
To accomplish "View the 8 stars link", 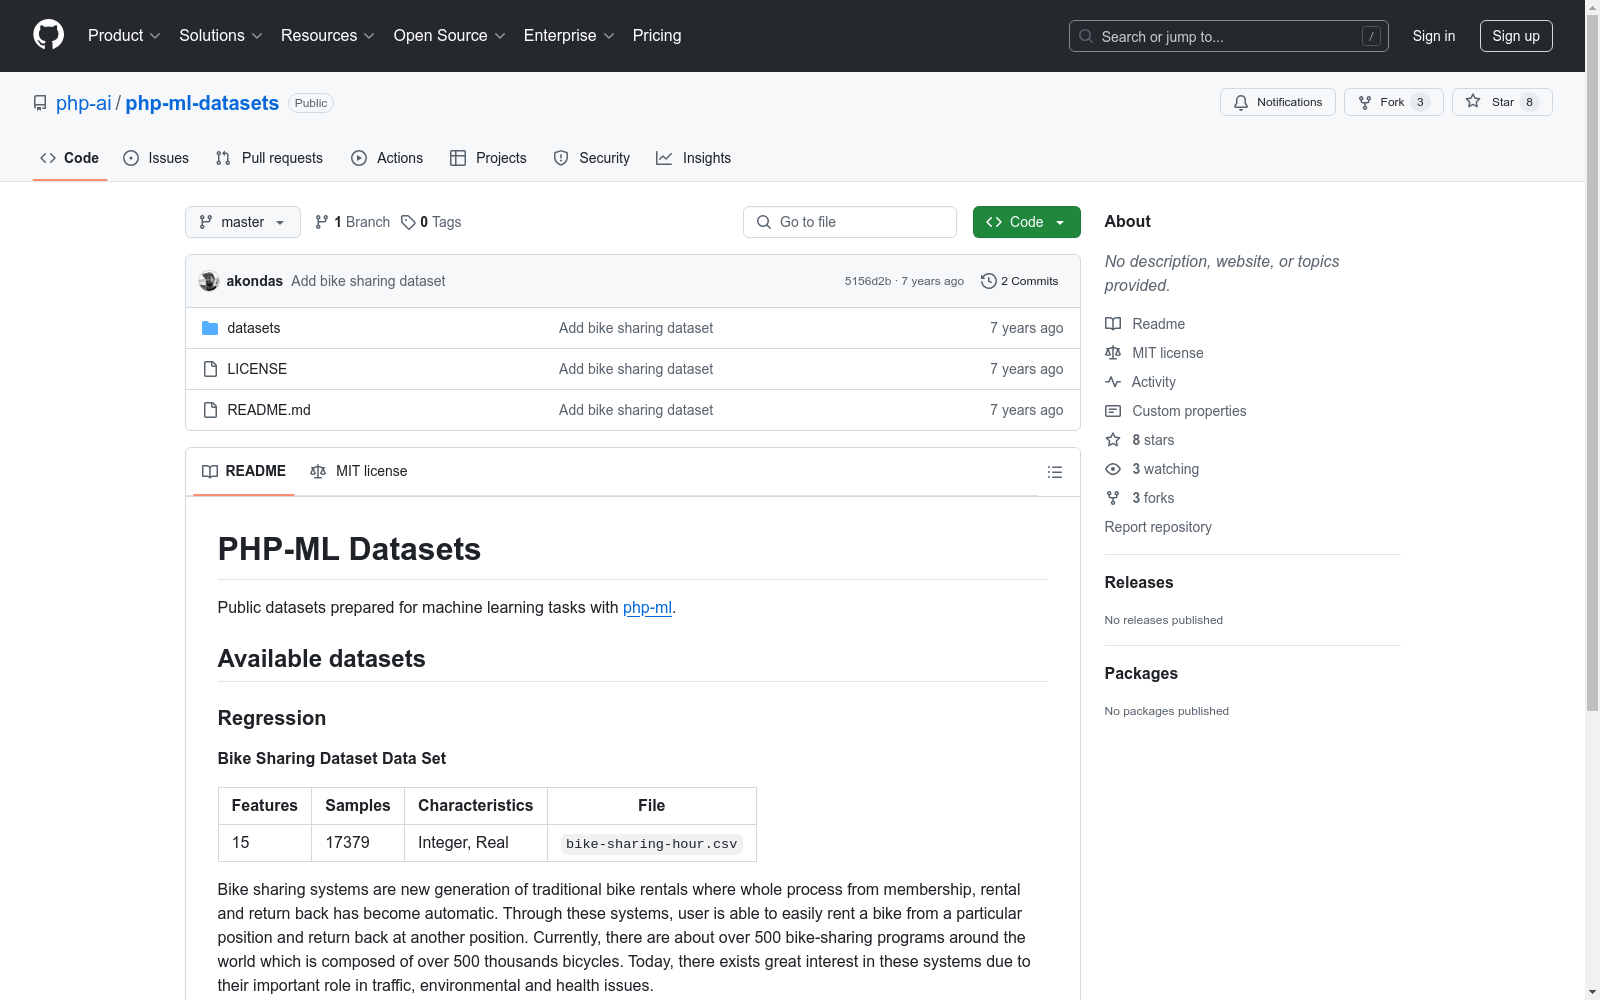I will pyautogui.click(x=1140, y=440).
